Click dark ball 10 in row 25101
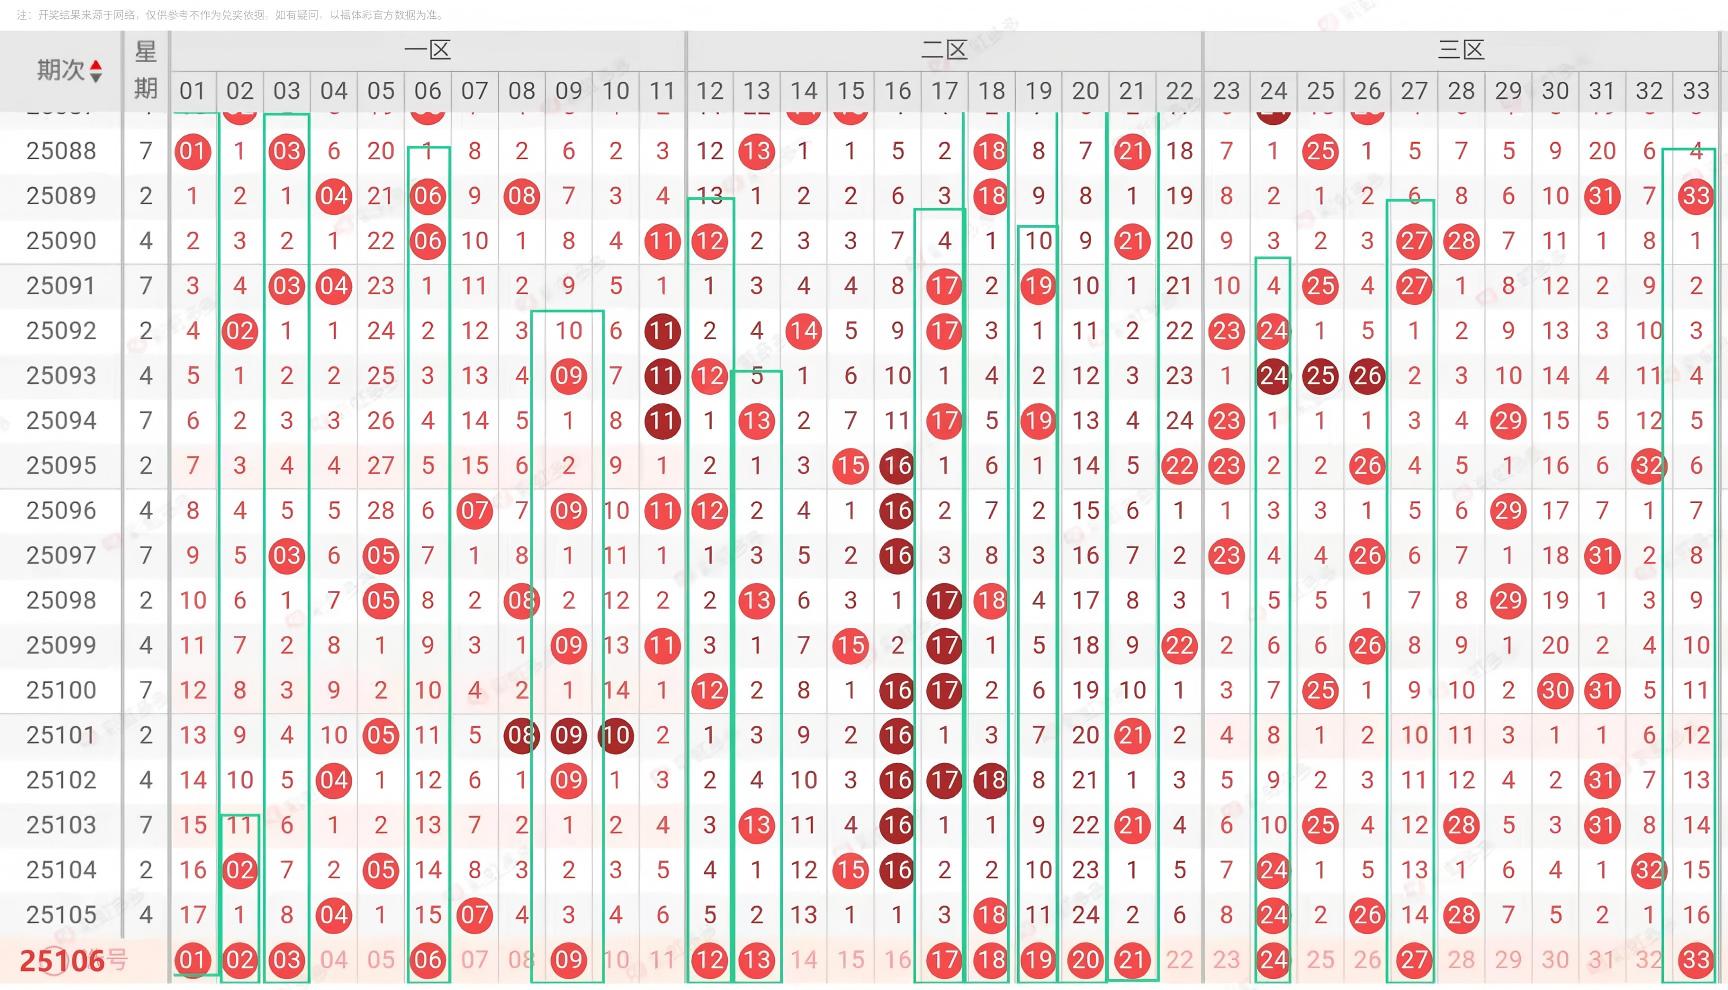Screen dimensions: 1728x990 [615, 736]
